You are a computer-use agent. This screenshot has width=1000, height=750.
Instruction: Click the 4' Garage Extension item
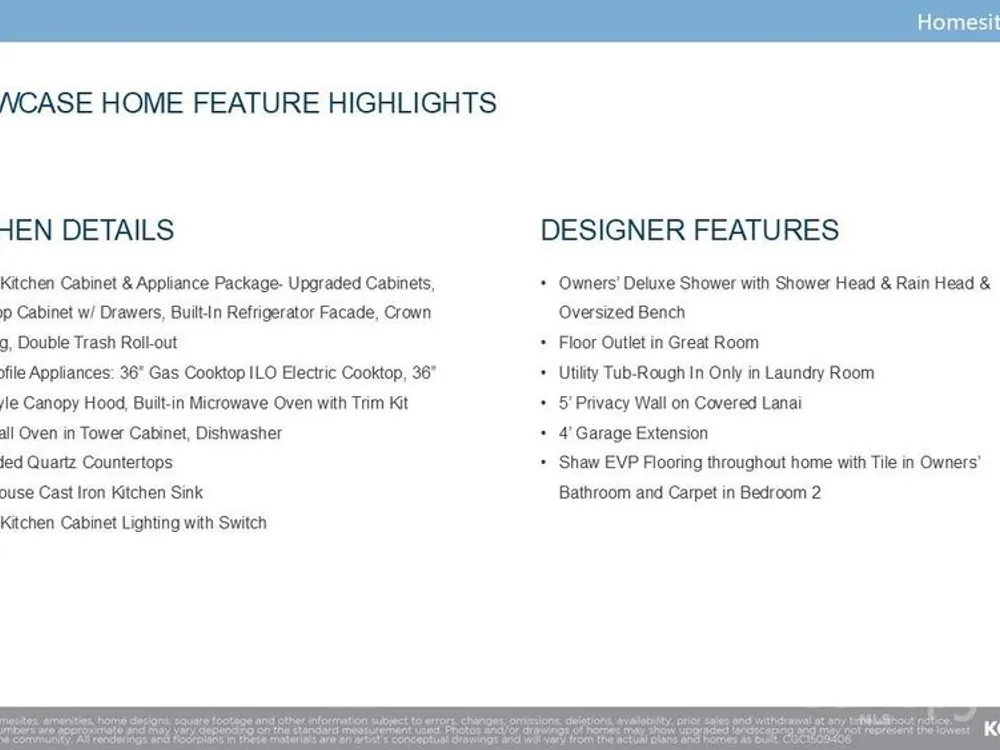point(633,433)
